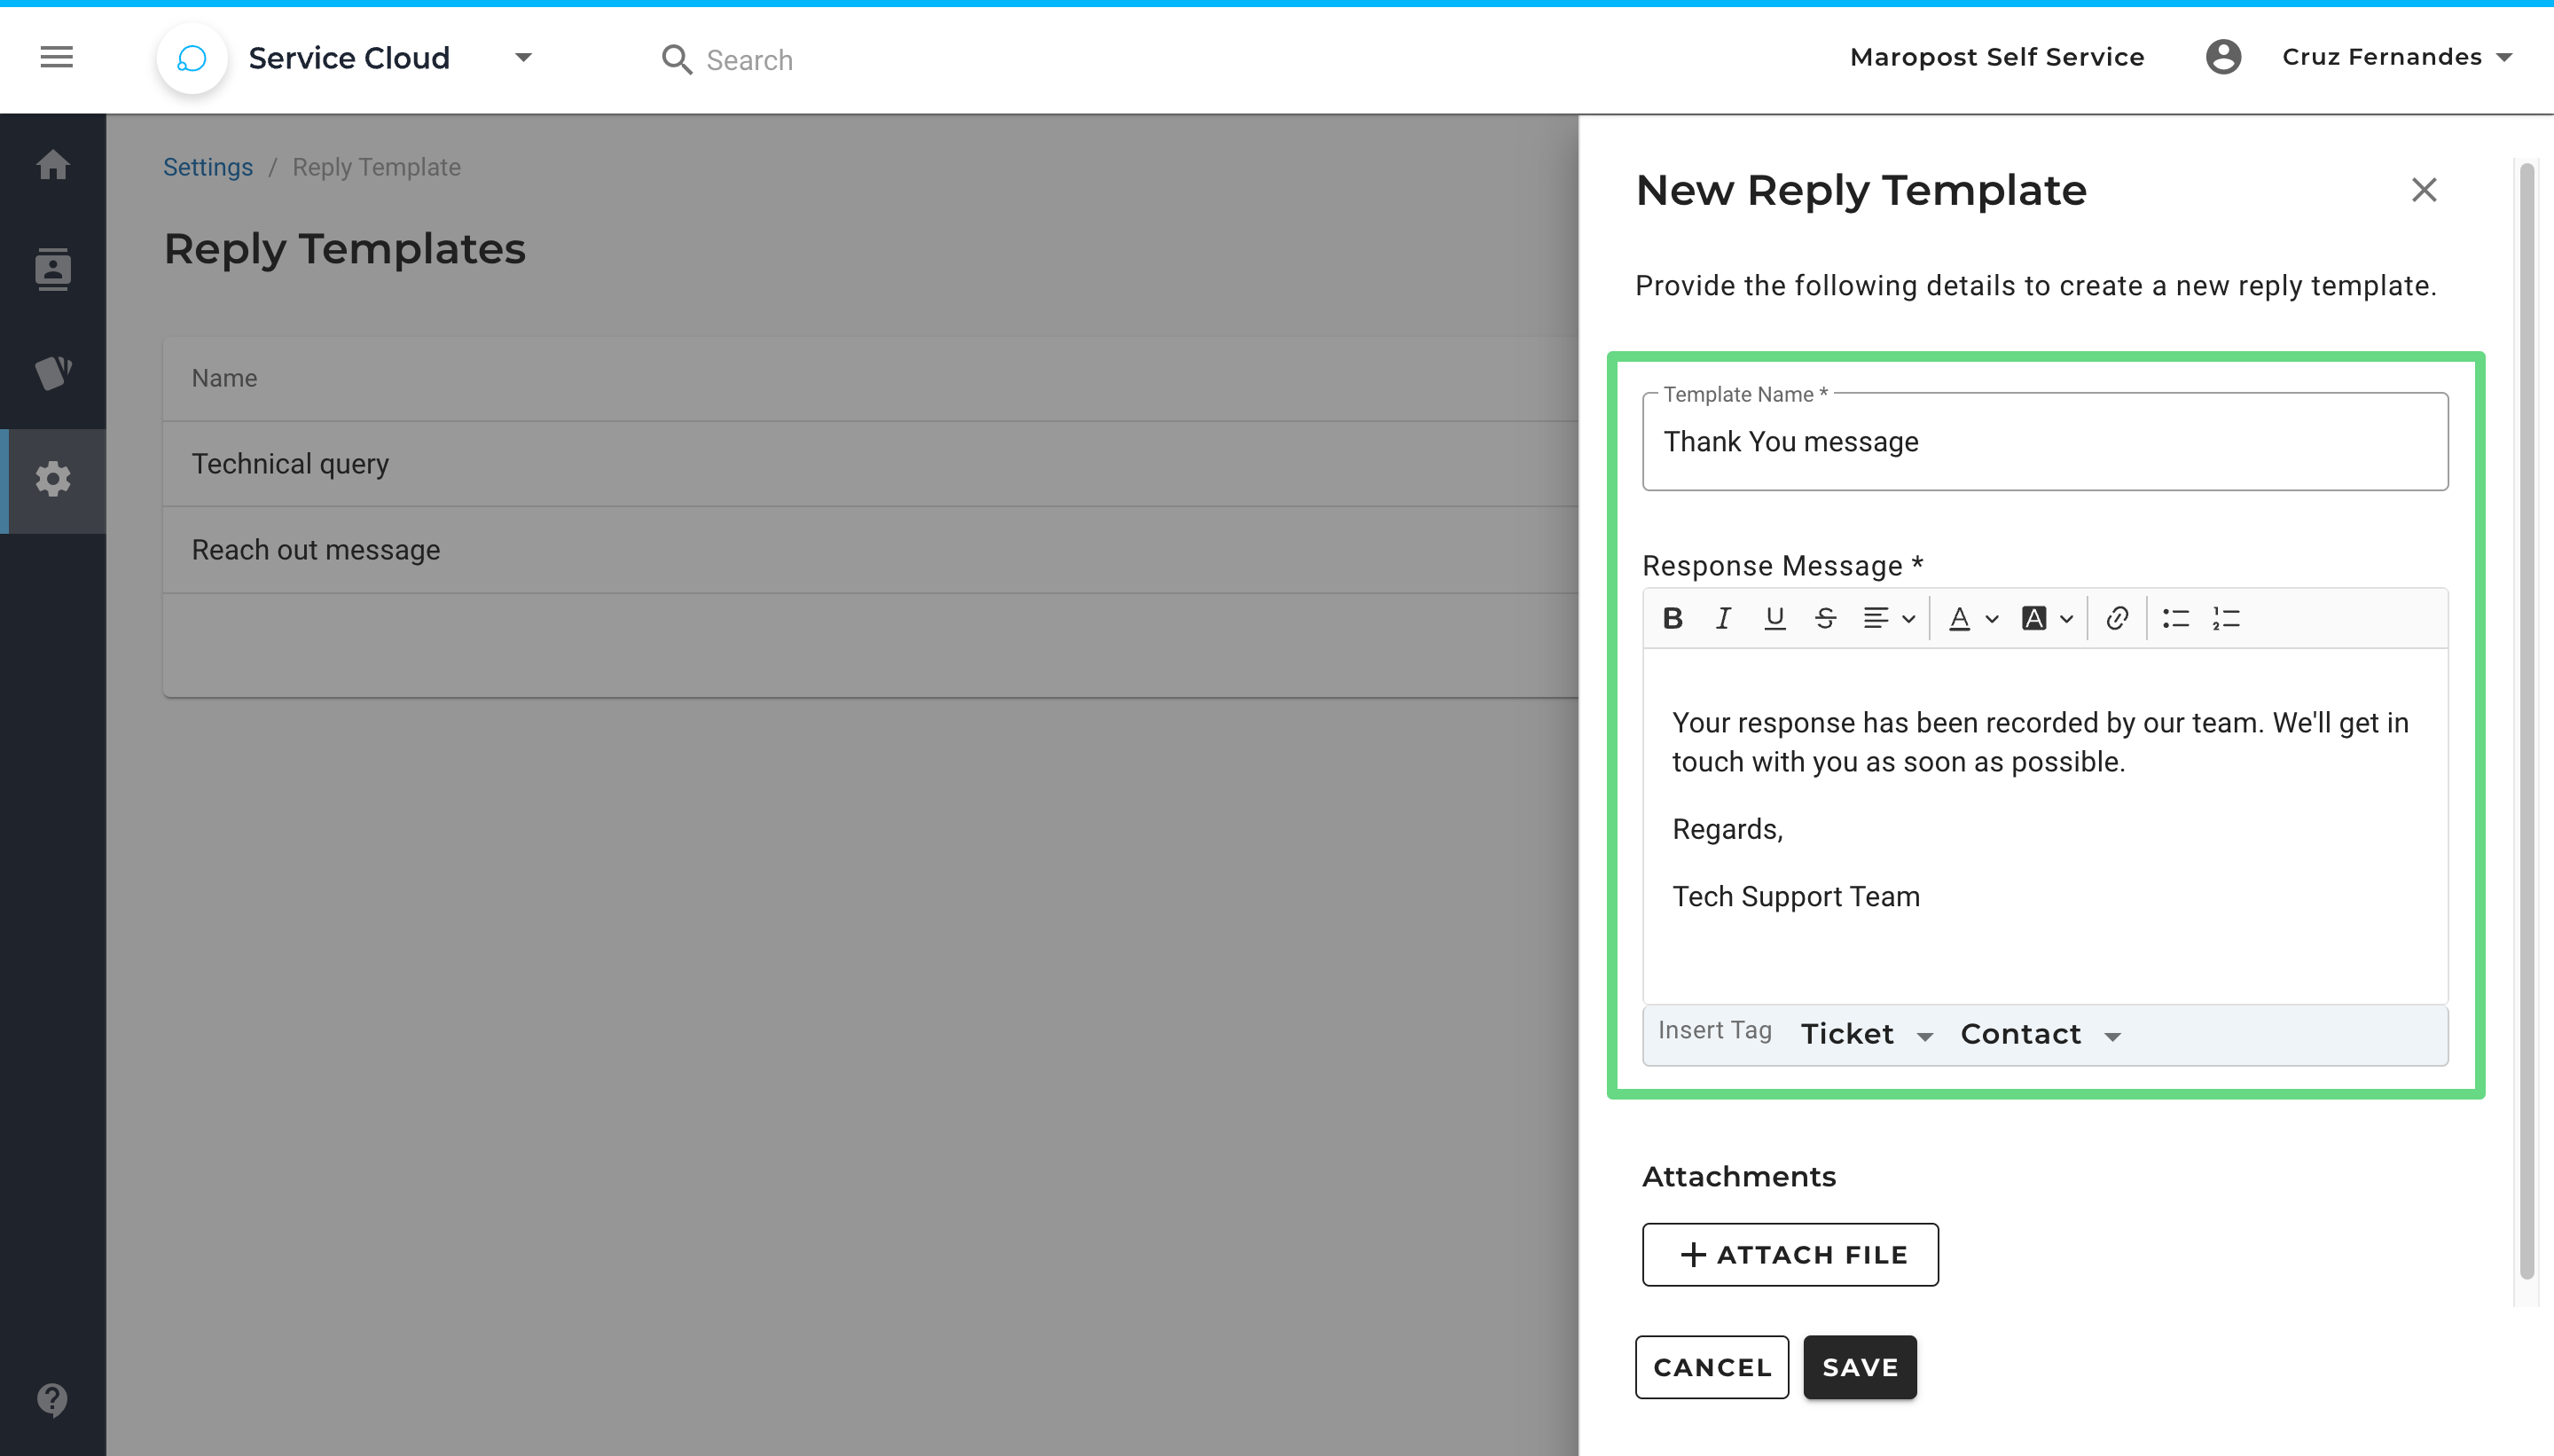Open the help question mark icon

[x=53, y=1399]
